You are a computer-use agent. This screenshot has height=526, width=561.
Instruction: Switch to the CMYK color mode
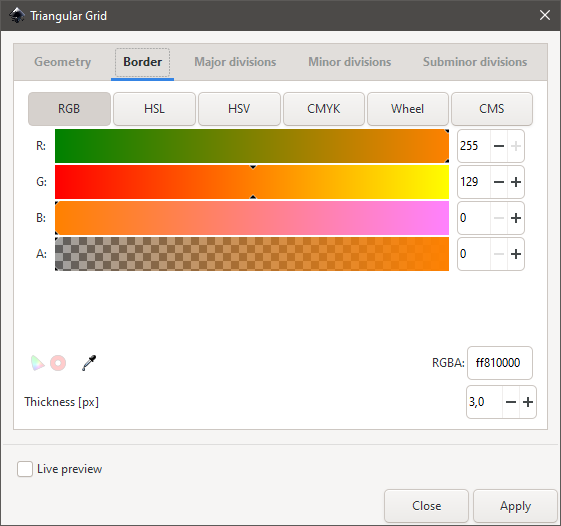324,109
